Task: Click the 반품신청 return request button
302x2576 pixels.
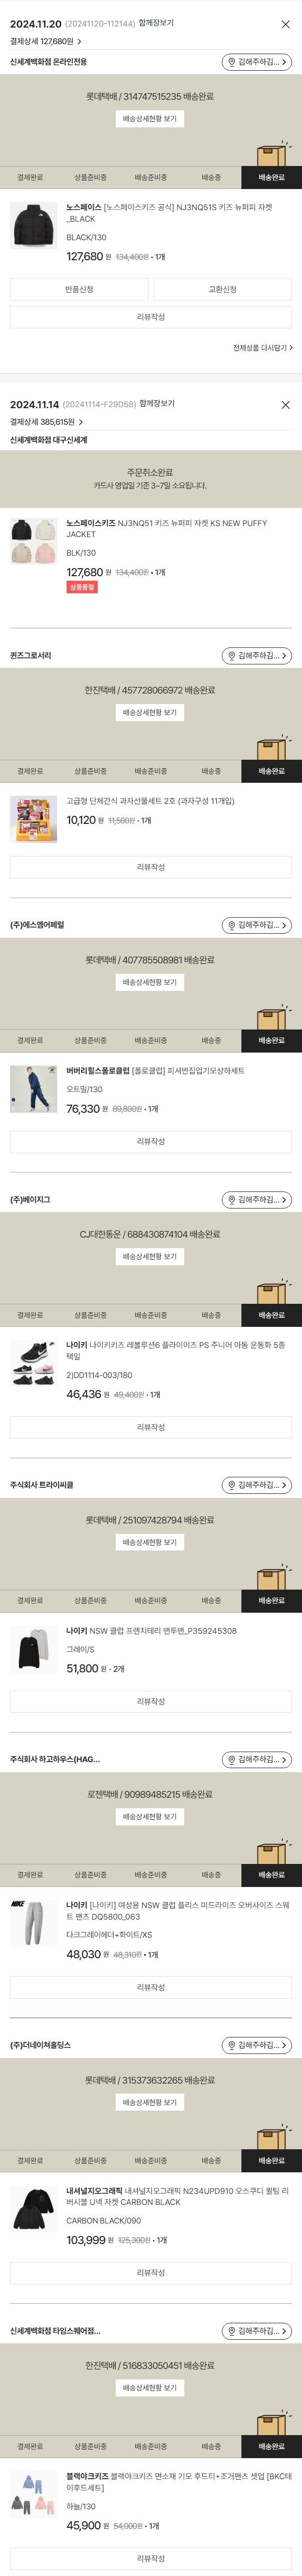Action: click(79, 289)
